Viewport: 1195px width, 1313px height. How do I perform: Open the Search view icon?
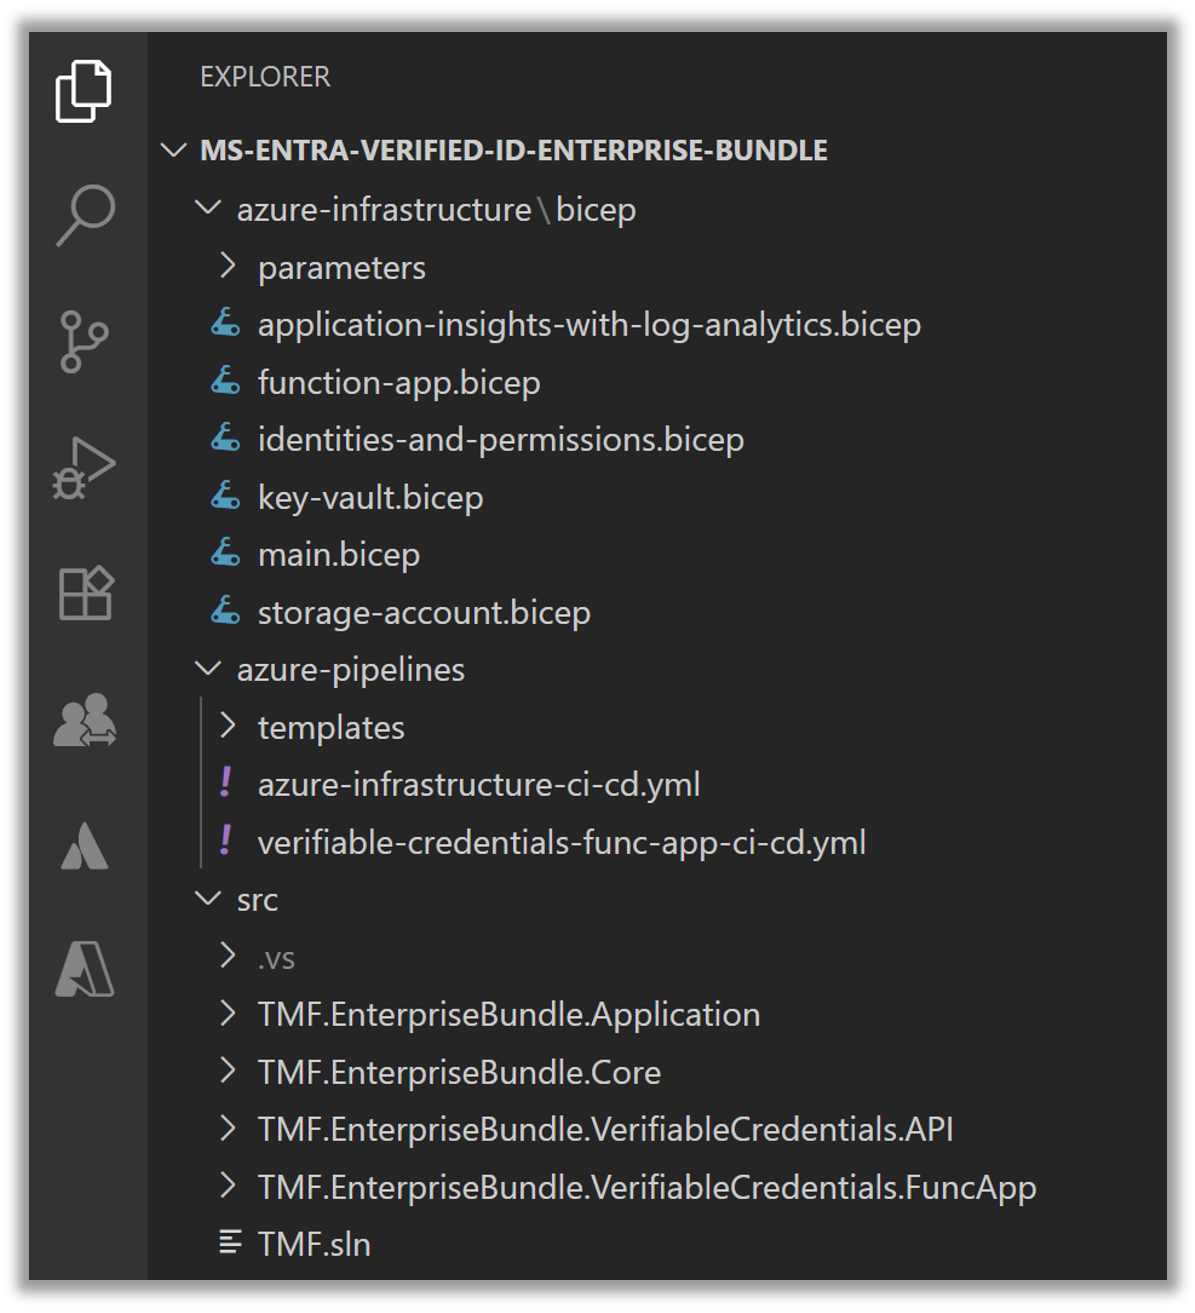[86, 214]
